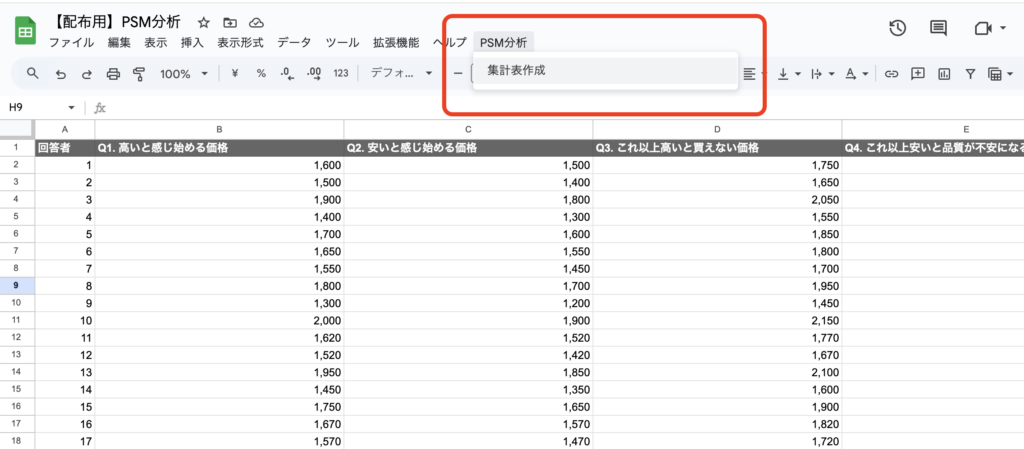Screen dimensions: 1024x449
Task: Open the データ menu
Action: (294, 42)
